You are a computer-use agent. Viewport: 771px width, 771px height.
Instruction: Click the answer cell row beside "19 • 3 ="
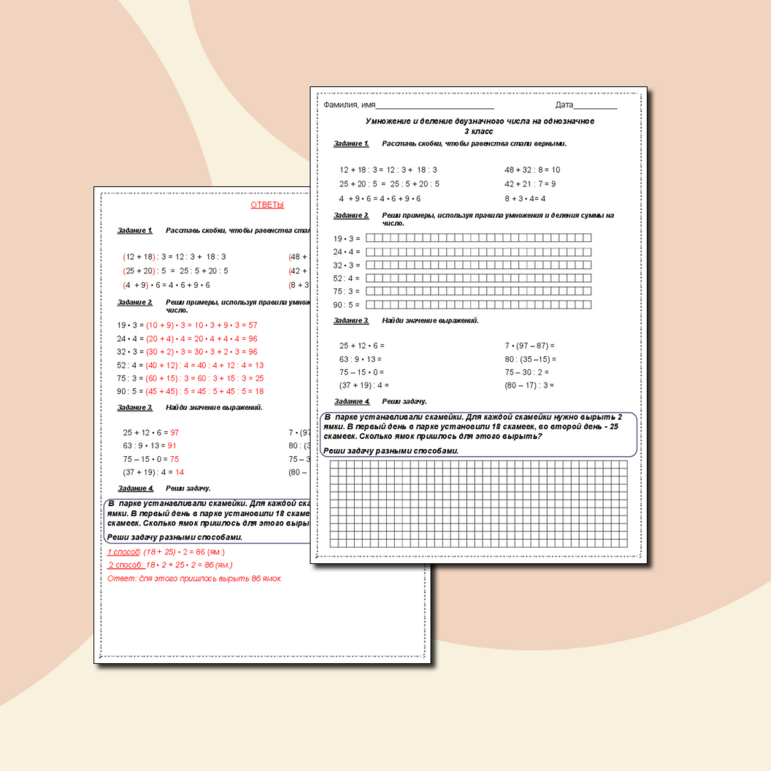tap(478, 238)
